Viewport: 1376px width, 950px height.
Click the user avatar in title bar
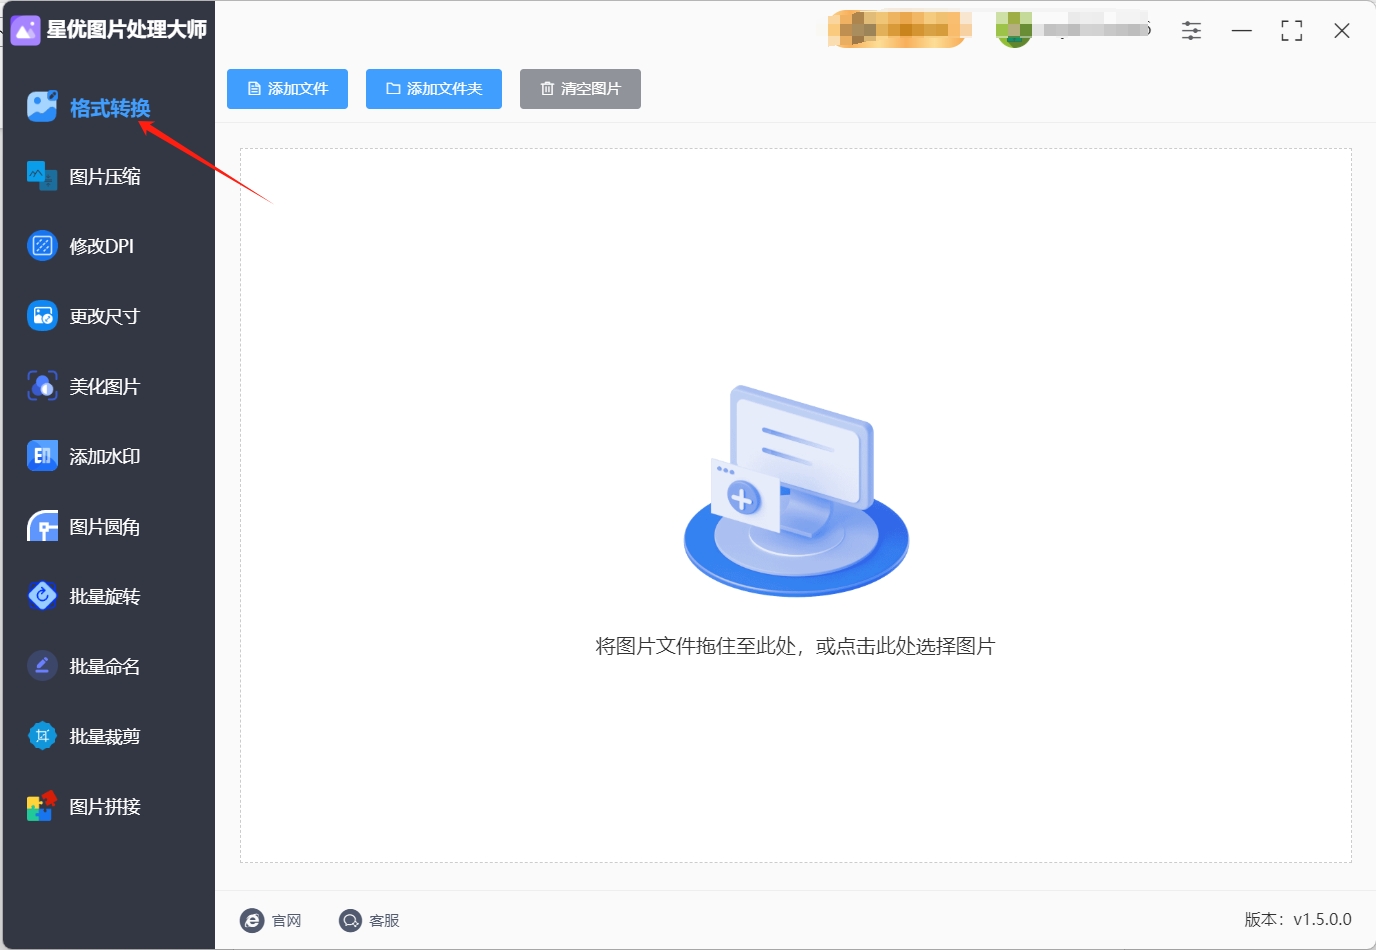pos(1014,29)
